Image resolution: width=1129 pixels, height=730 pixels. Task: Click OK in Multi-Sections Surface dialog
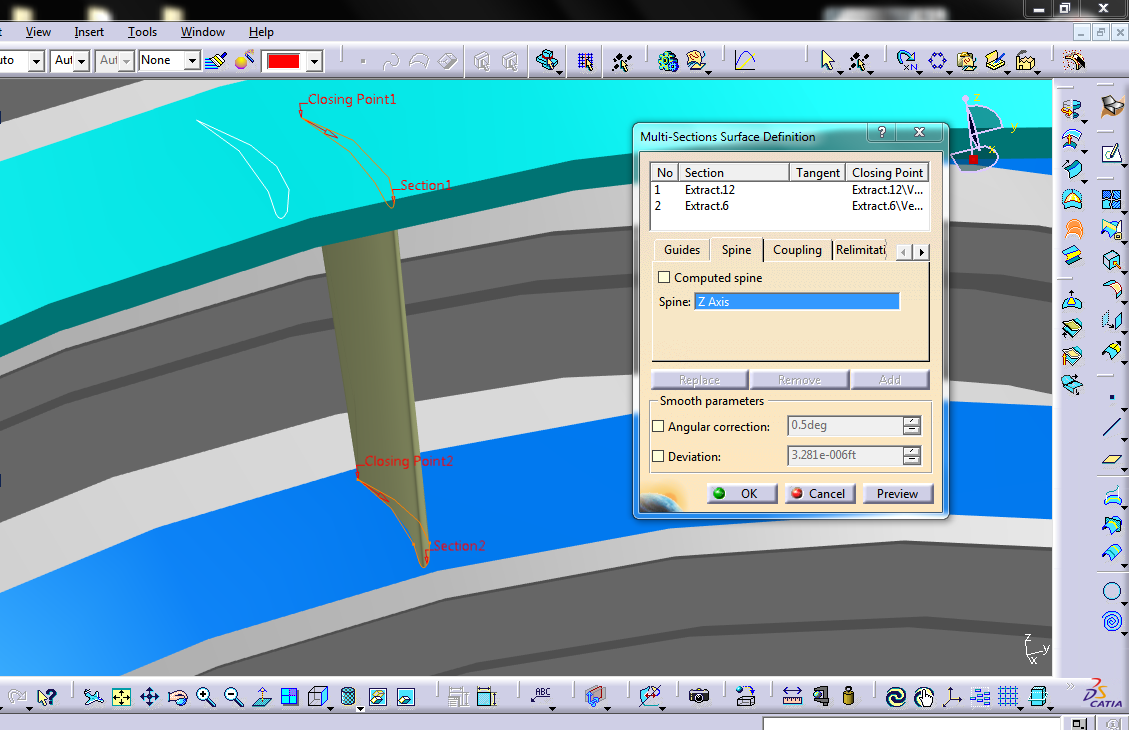pyautogui.click(x=739, y=493)
